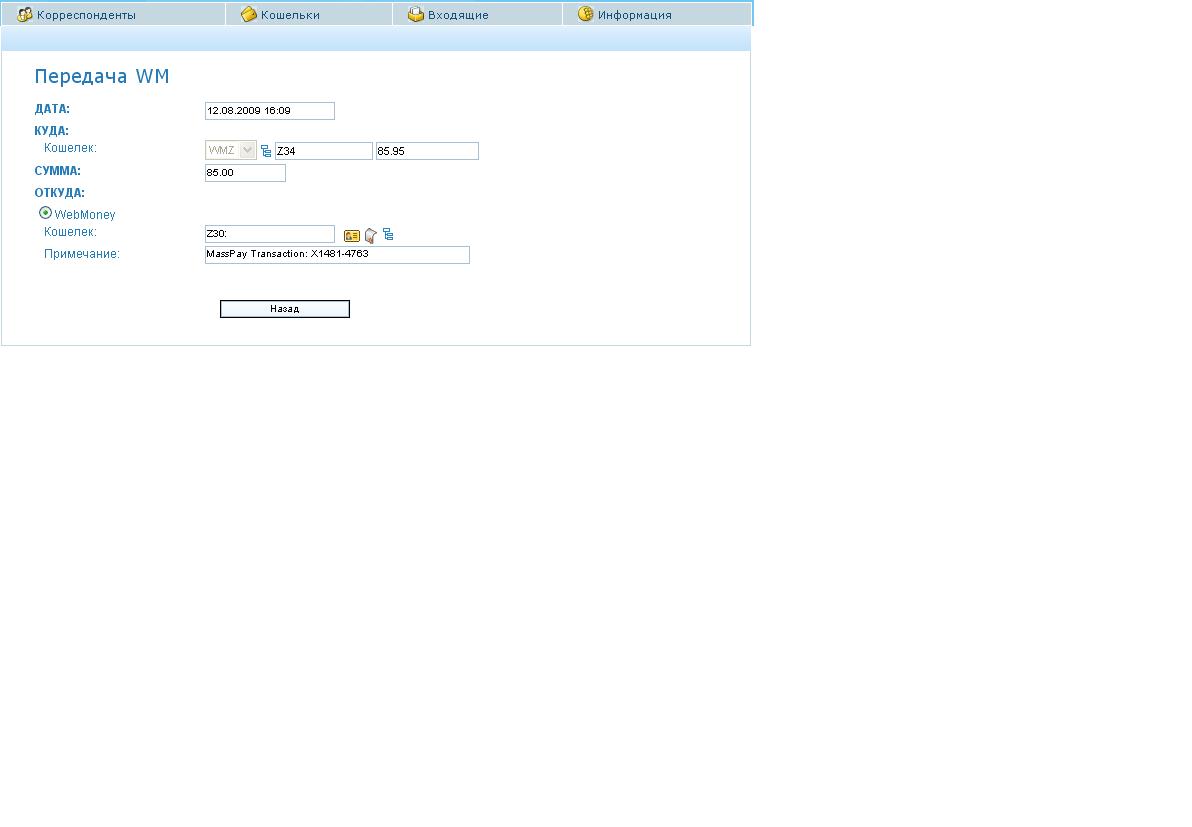Click the ДАТА: label
The width and height of the screenshot is (1192, 827).
[x=52, y=109]
